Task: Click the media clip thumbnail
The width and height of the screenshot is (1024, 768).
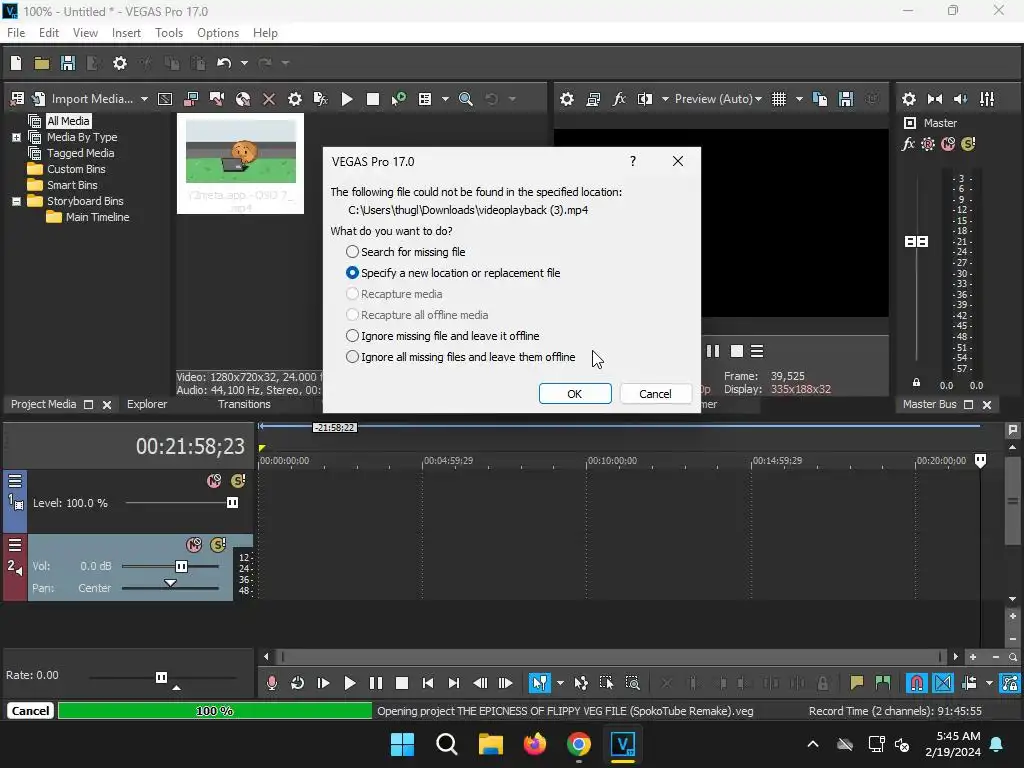Action: tap(240, 152)
